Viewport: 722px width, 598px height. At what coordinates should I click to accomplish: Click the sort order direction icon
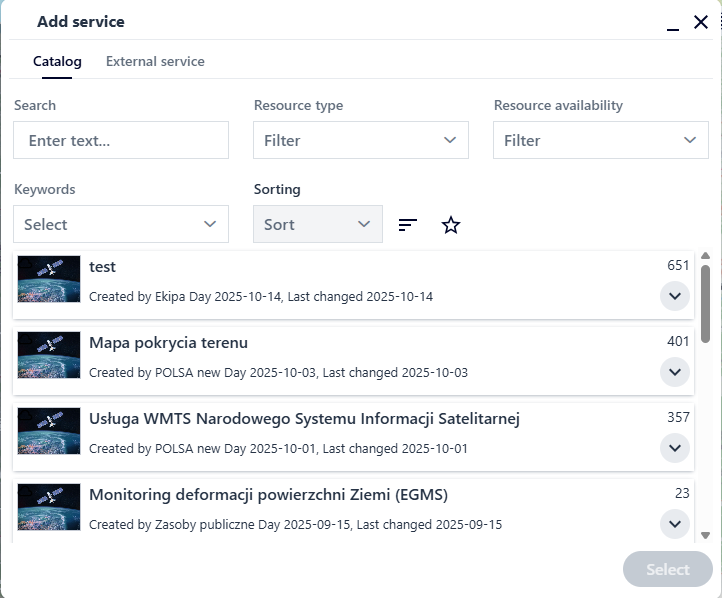(407, 225)
